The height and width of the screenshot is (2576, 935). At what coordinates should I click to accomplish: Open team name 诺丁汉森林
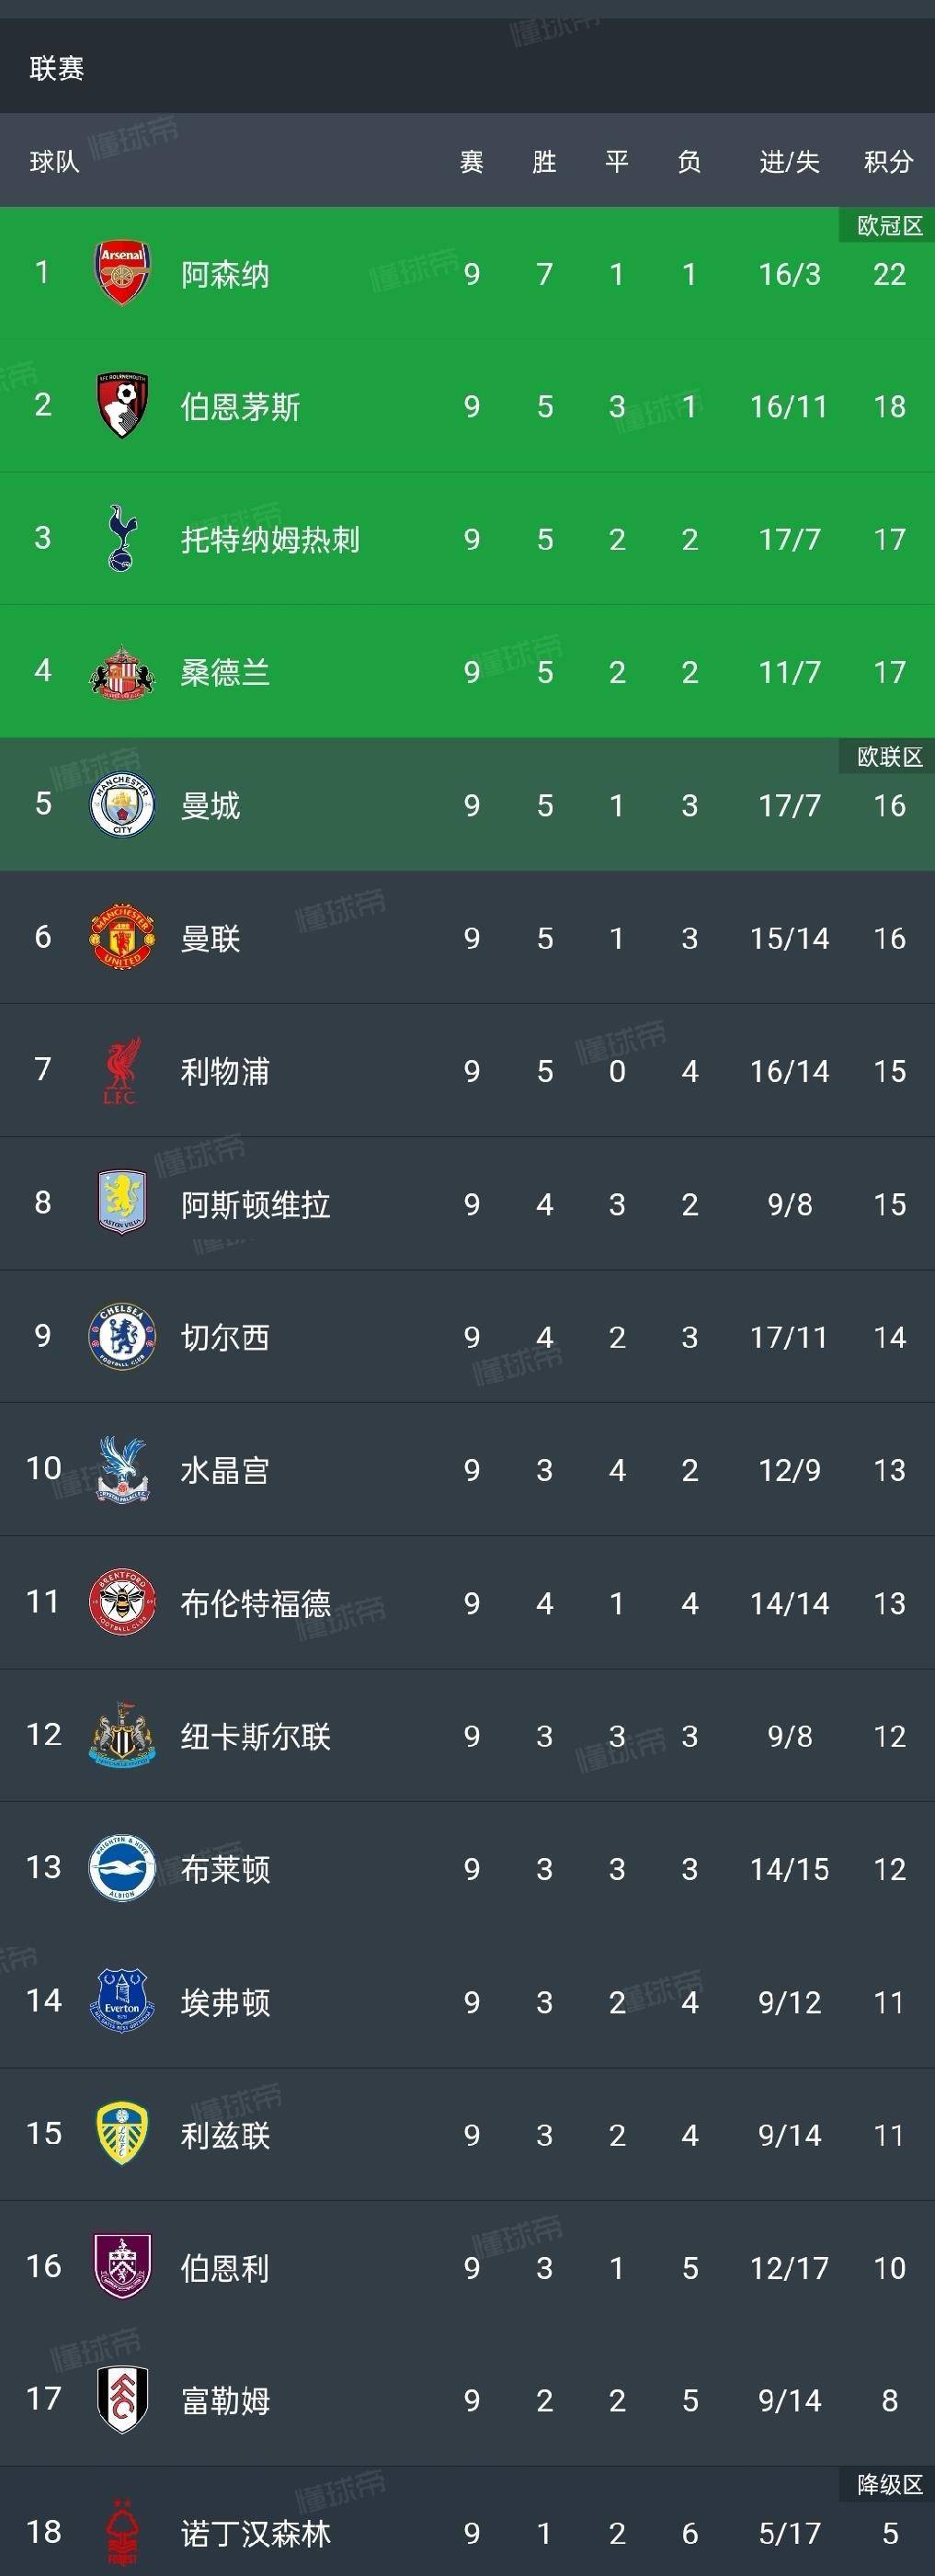255,2533
